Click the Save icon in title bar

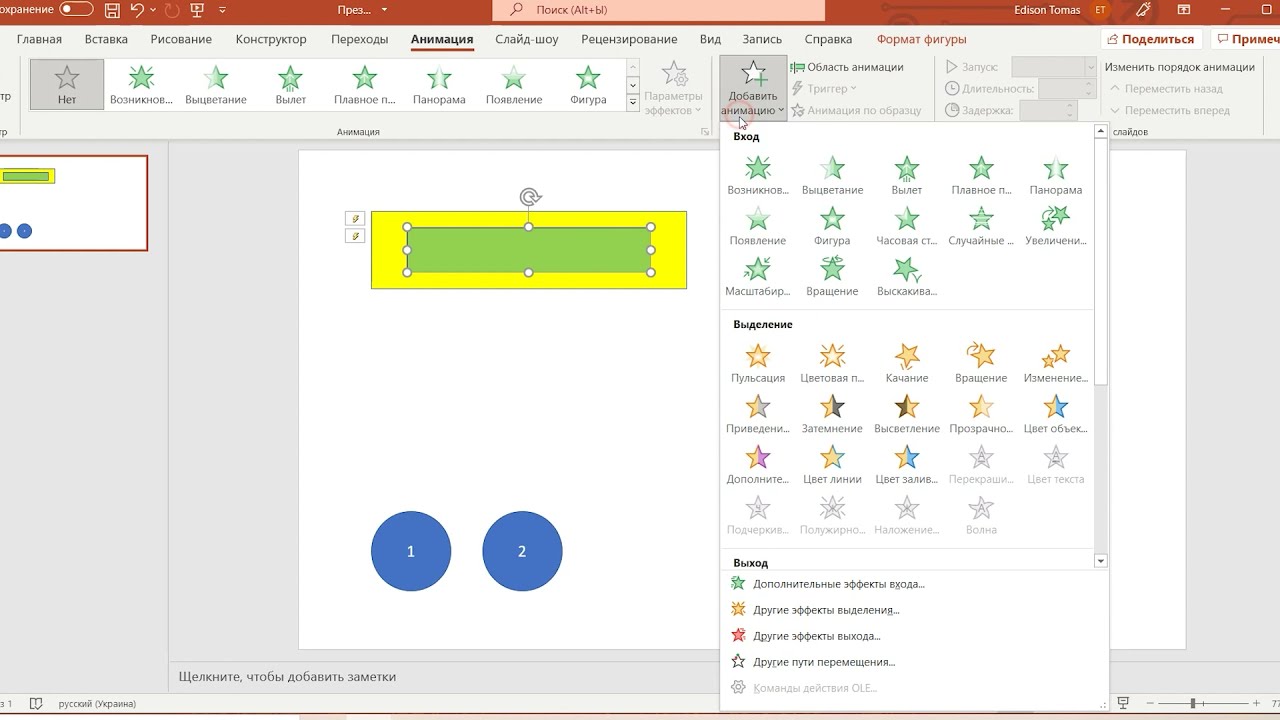pyautogui.click(x=112, y=10)
